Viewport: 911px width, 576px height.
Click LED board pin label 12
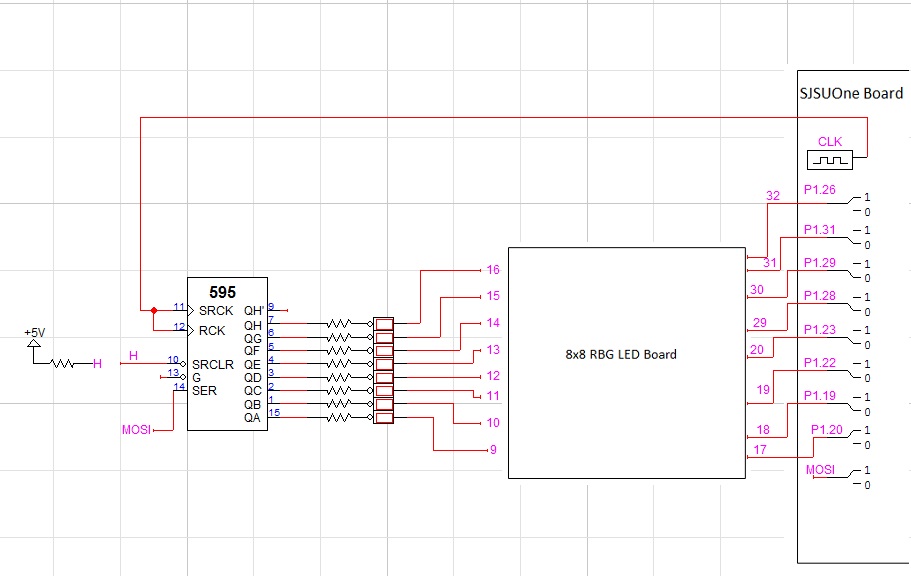pos(493,376)
